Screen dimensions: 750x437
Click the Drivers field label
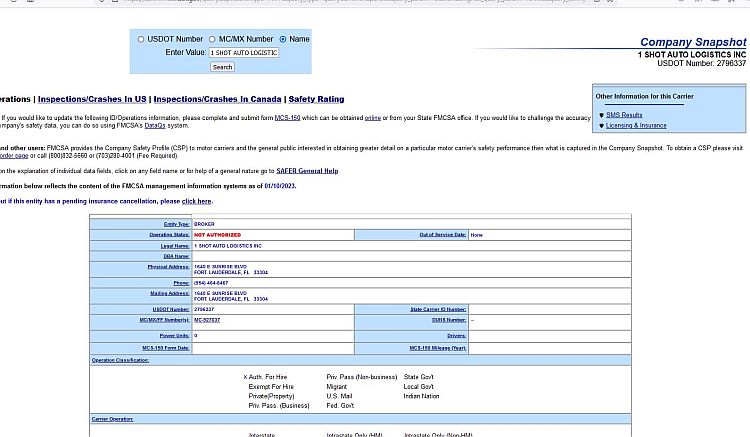pos(456,336)
